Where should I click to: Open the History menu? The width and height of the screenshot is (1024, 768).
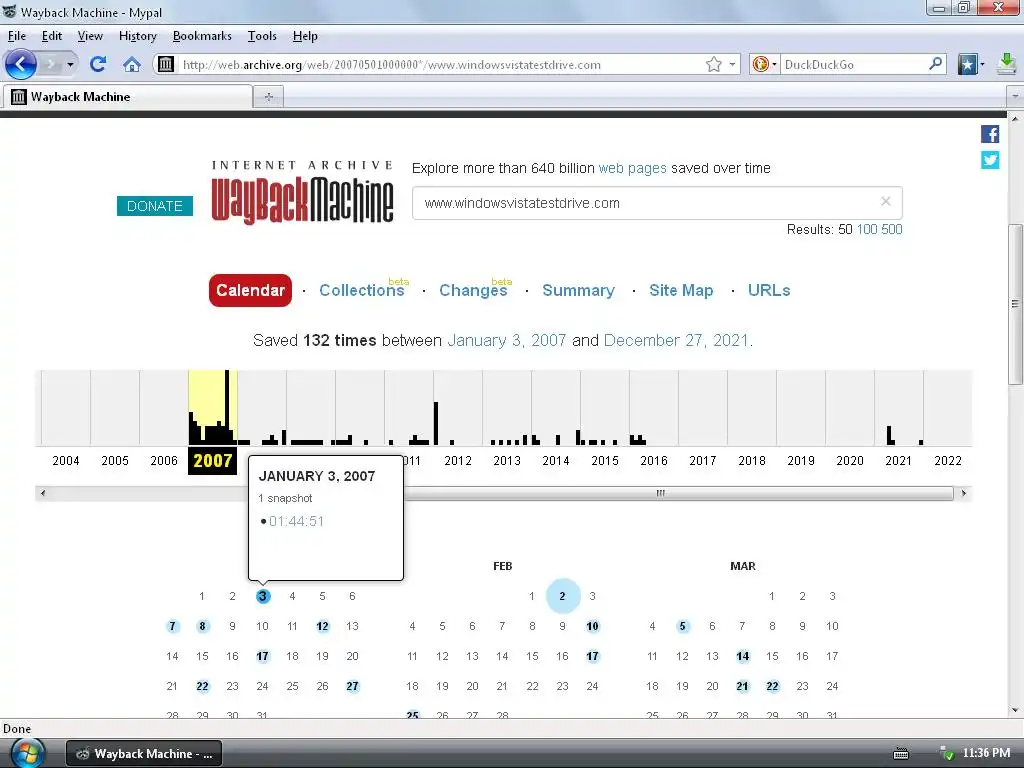pyautogui.click(x=138, y=36)
